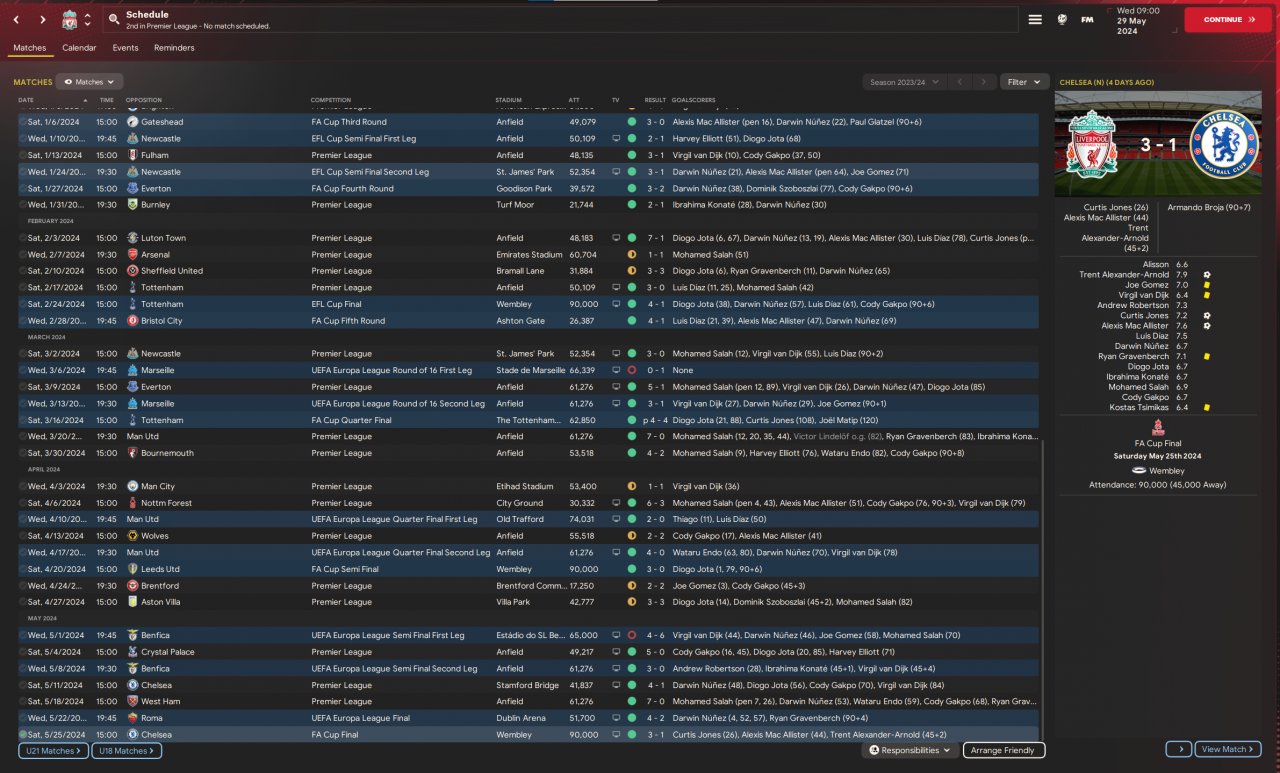Click the Liverpool club badge in header
The image size is (1280, 773).
click(69, 19)
